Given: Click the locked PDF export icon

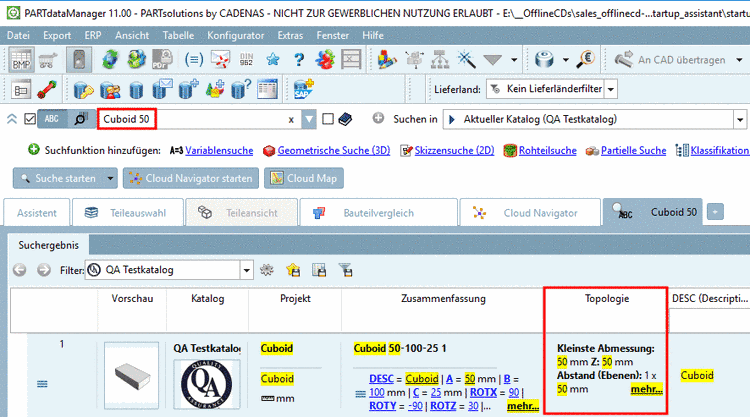Looking at the screenshot, I should [163, 60].
